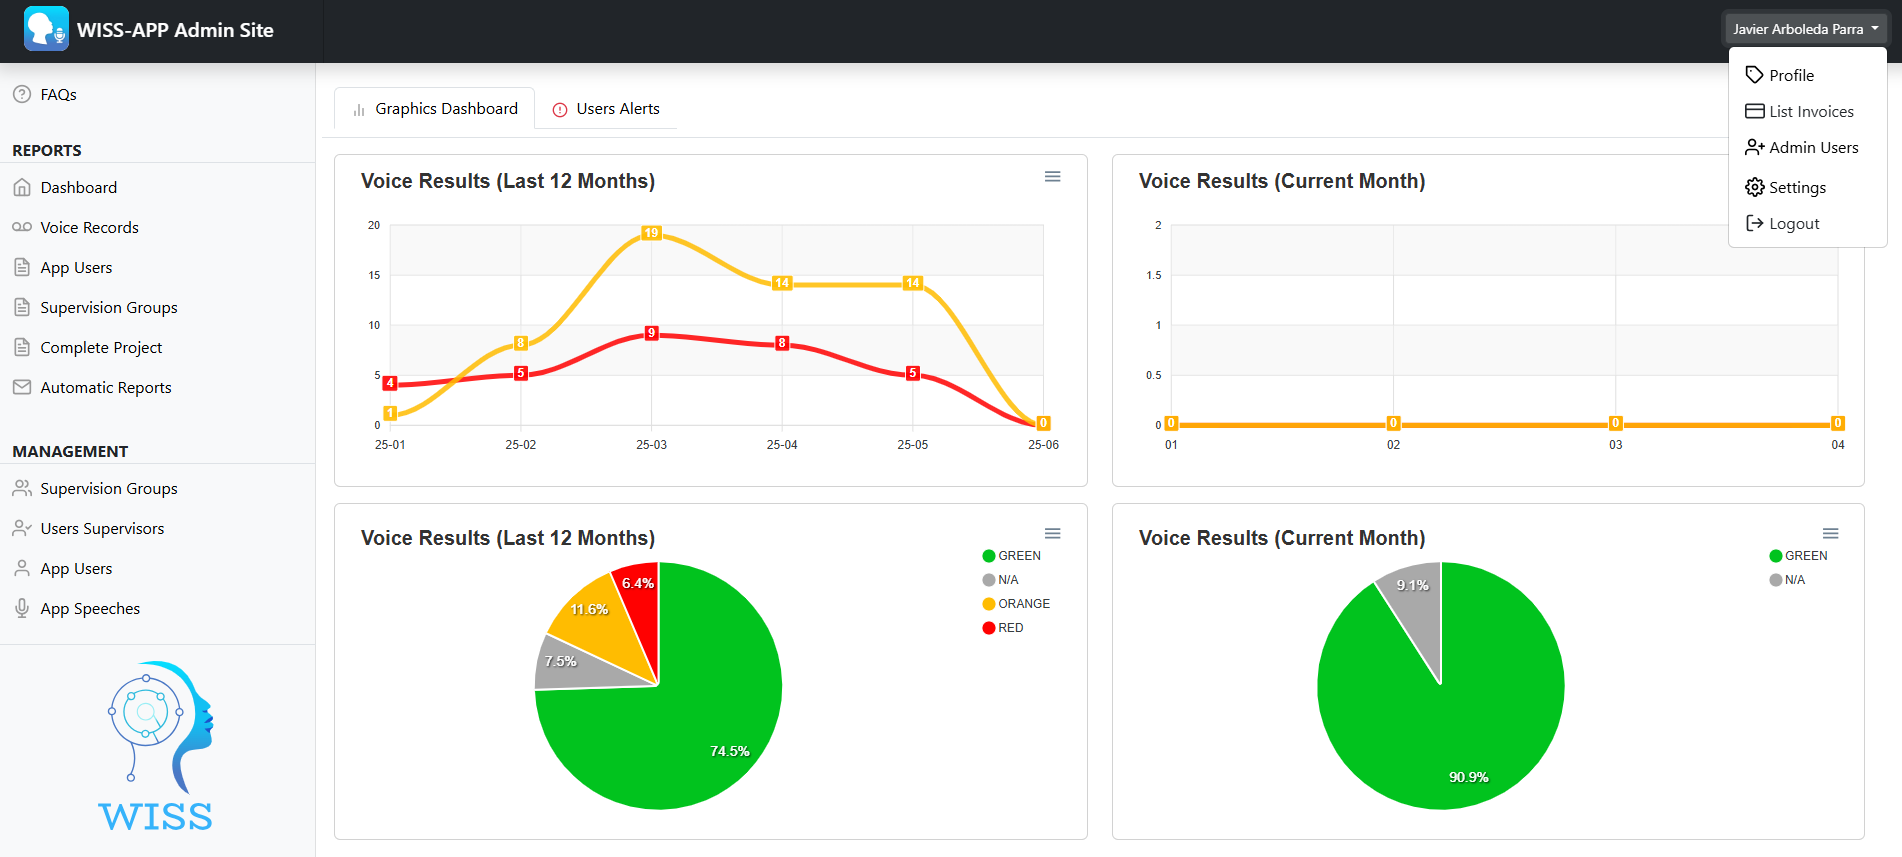Select Logout from the user menu

coord(1793,224)
